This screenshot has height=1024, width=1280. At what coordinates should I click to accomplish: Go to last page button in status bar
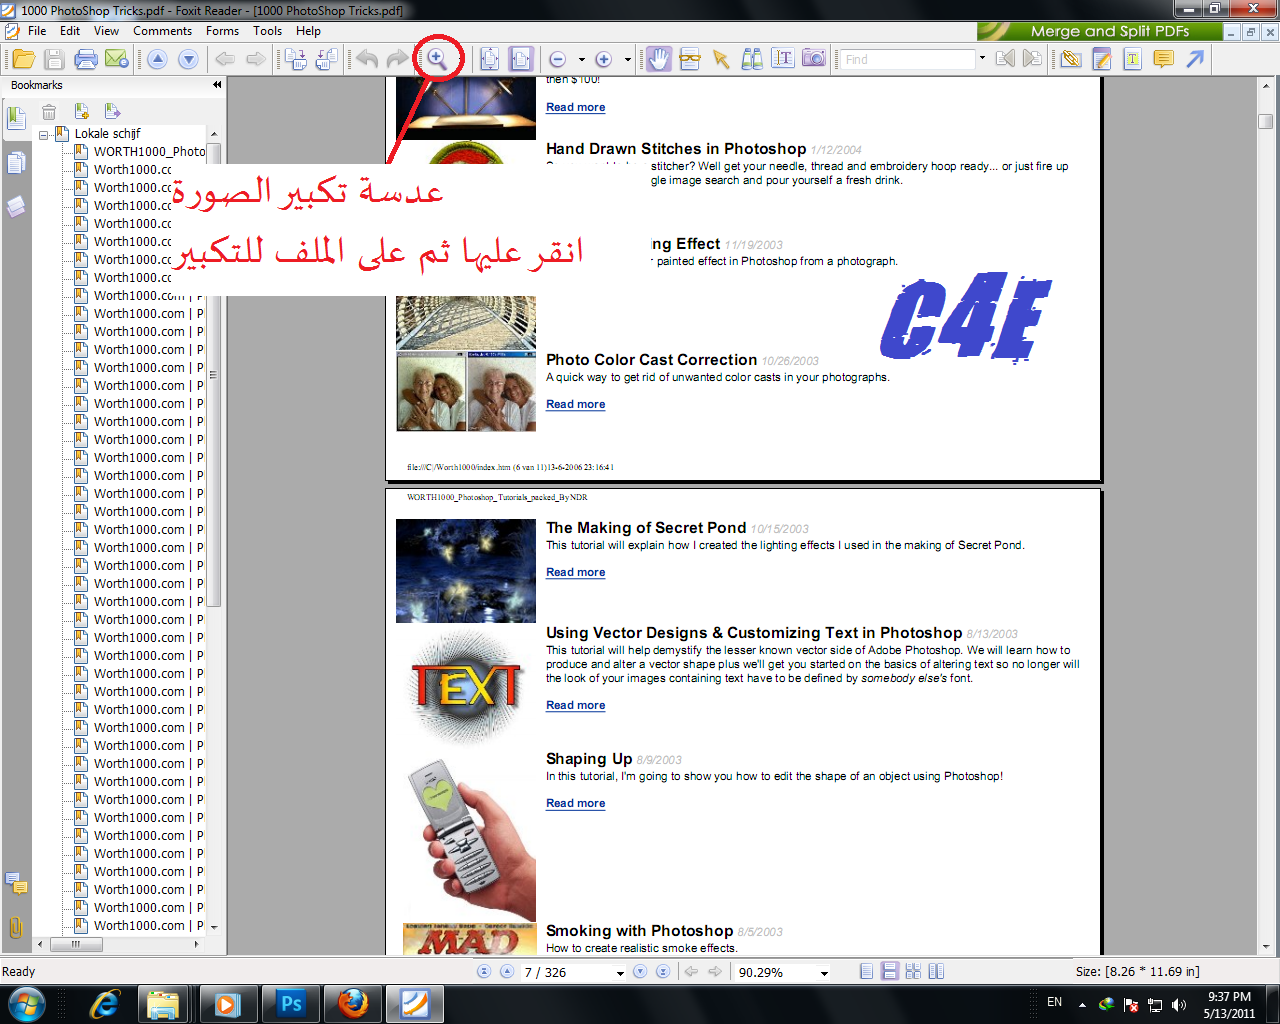pyautogui.click(x=662, y=972)
